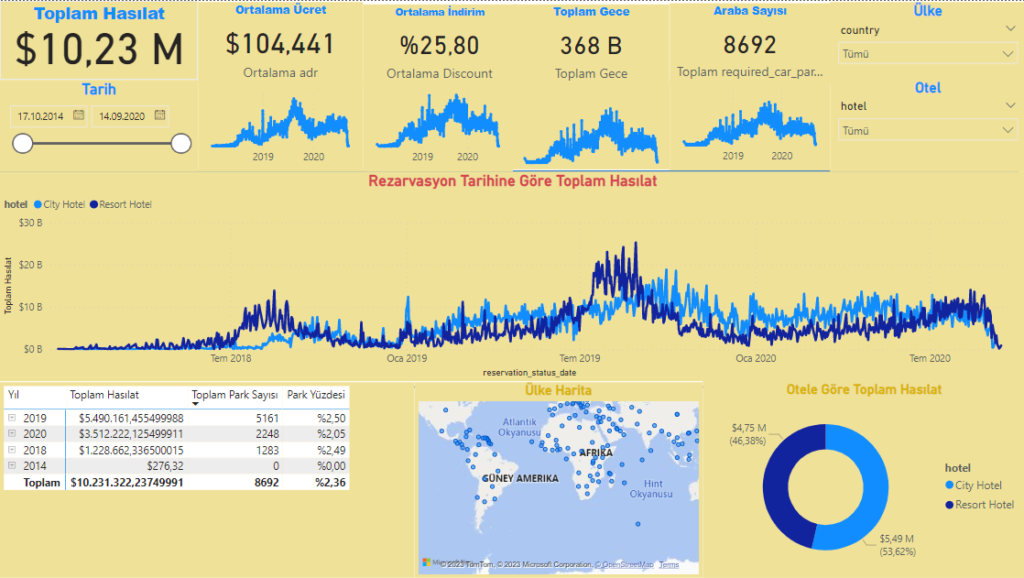
Task: Sort table by Park Yüzdesi column header
Action: (315, 395)
